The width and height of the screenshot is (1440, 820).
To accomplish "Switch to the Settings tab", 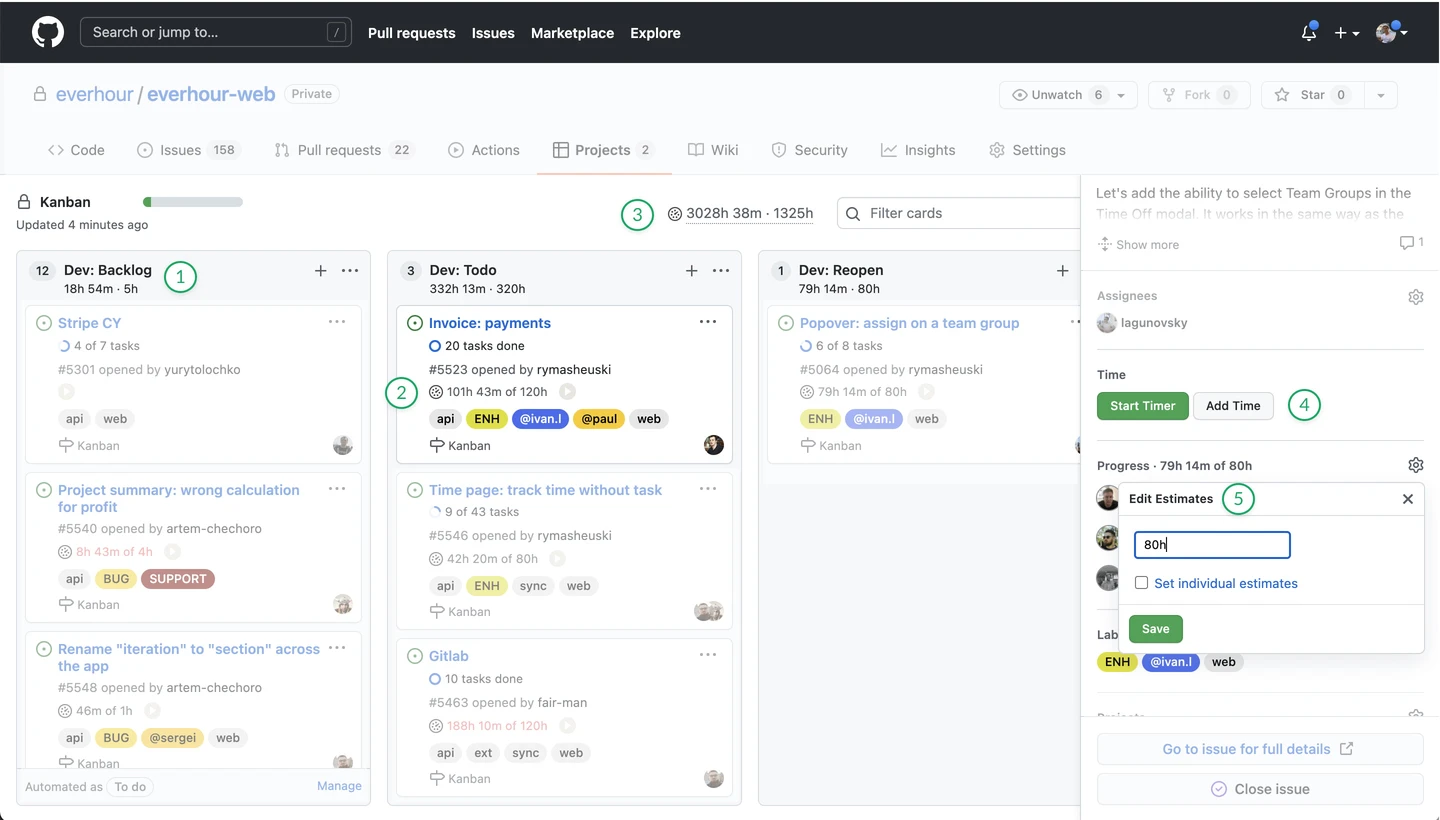I will (x=1028, y=150).
